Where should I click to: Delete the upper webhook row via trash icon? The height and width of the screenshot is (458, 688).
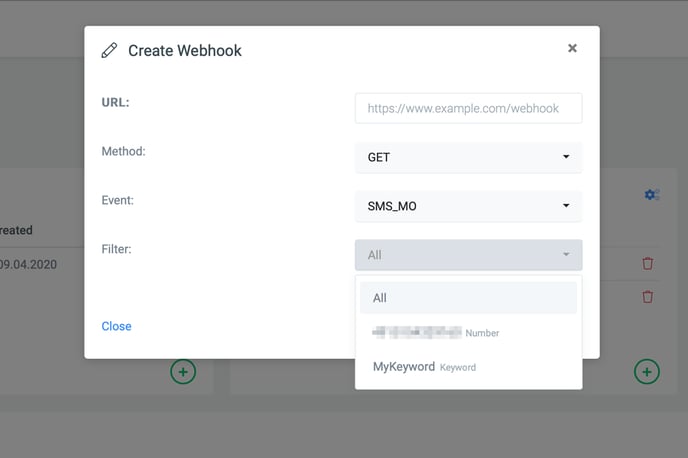[x=648, y=263]
